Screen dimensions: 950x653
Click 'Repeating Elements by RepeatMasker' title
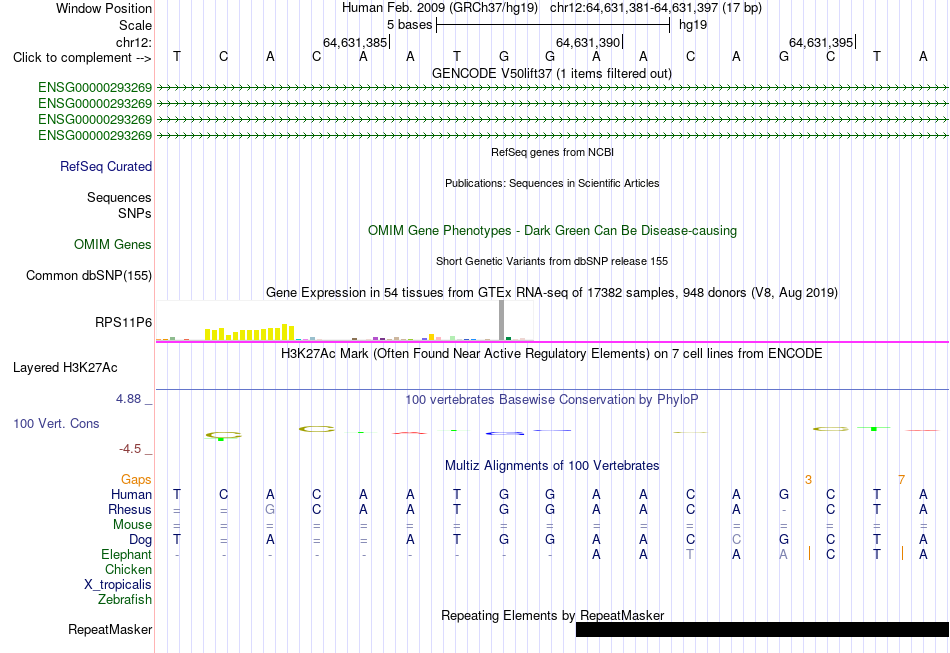click(553, 615)
